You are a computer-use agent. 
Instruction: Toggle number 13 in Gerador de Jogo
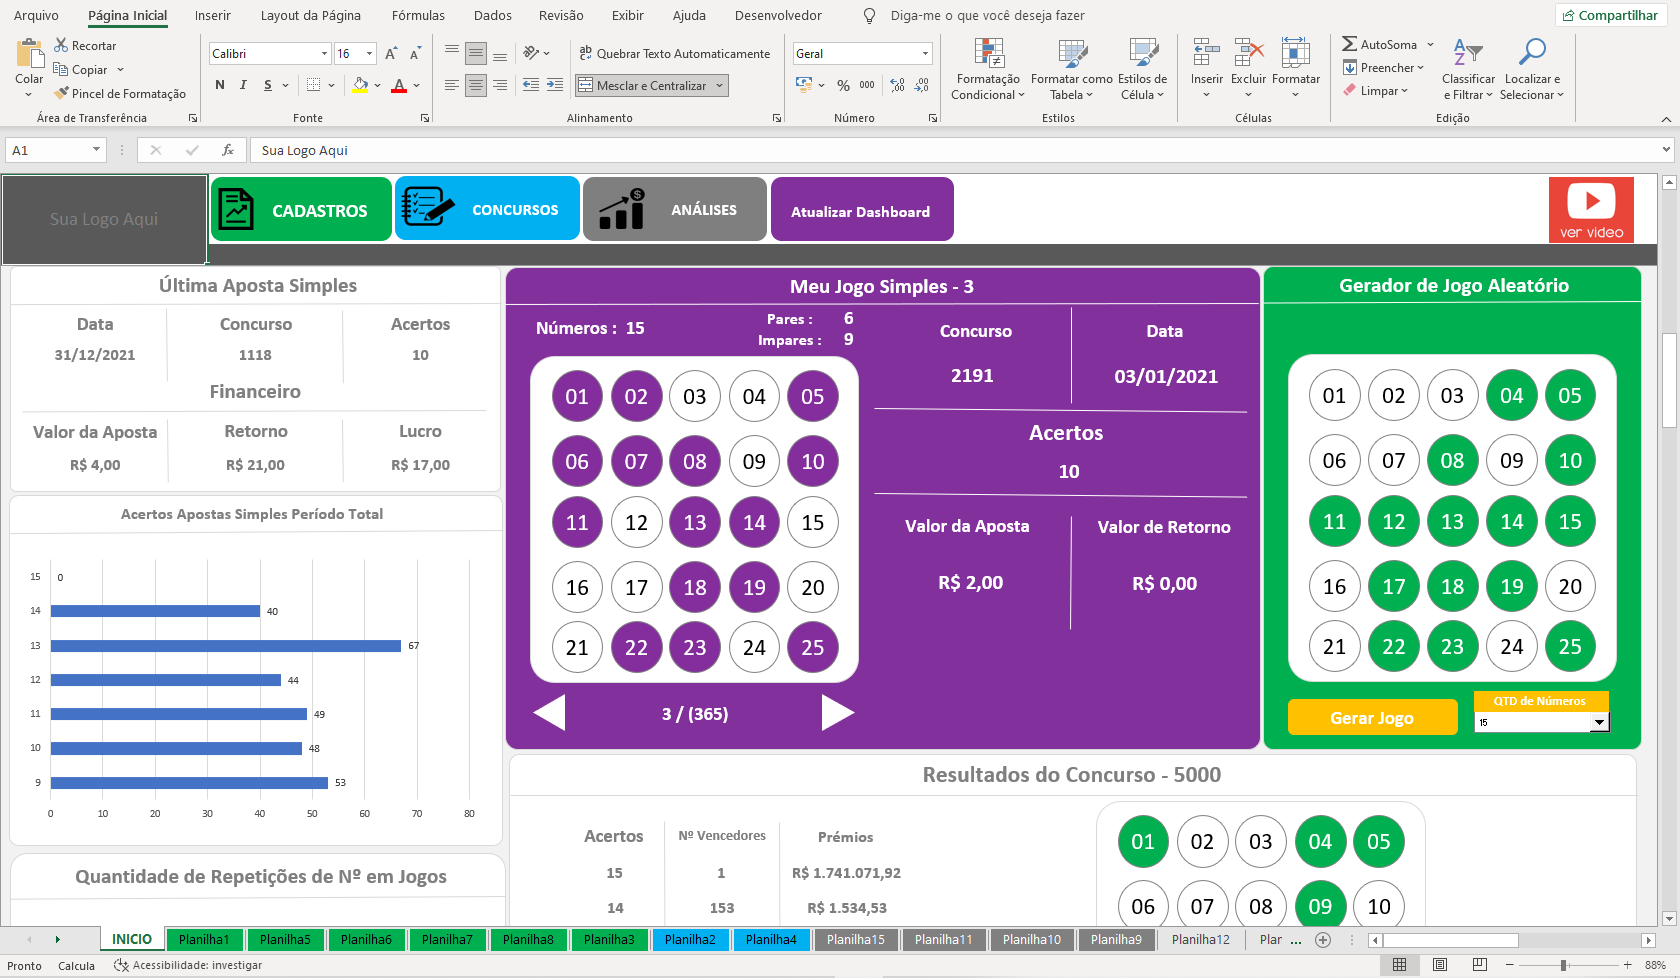1452,521
